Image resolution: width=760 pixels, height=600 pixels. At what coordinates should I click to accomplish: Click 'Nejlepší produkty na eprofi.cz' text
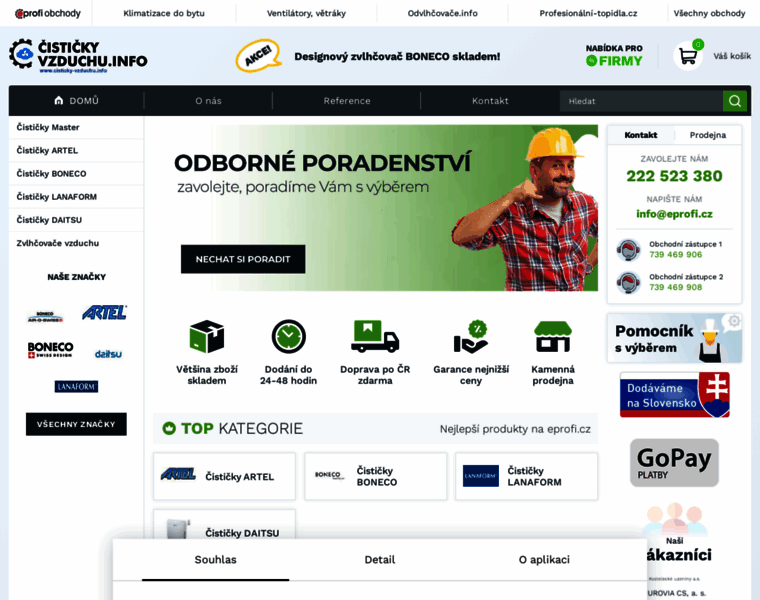[x=515, y=429]
